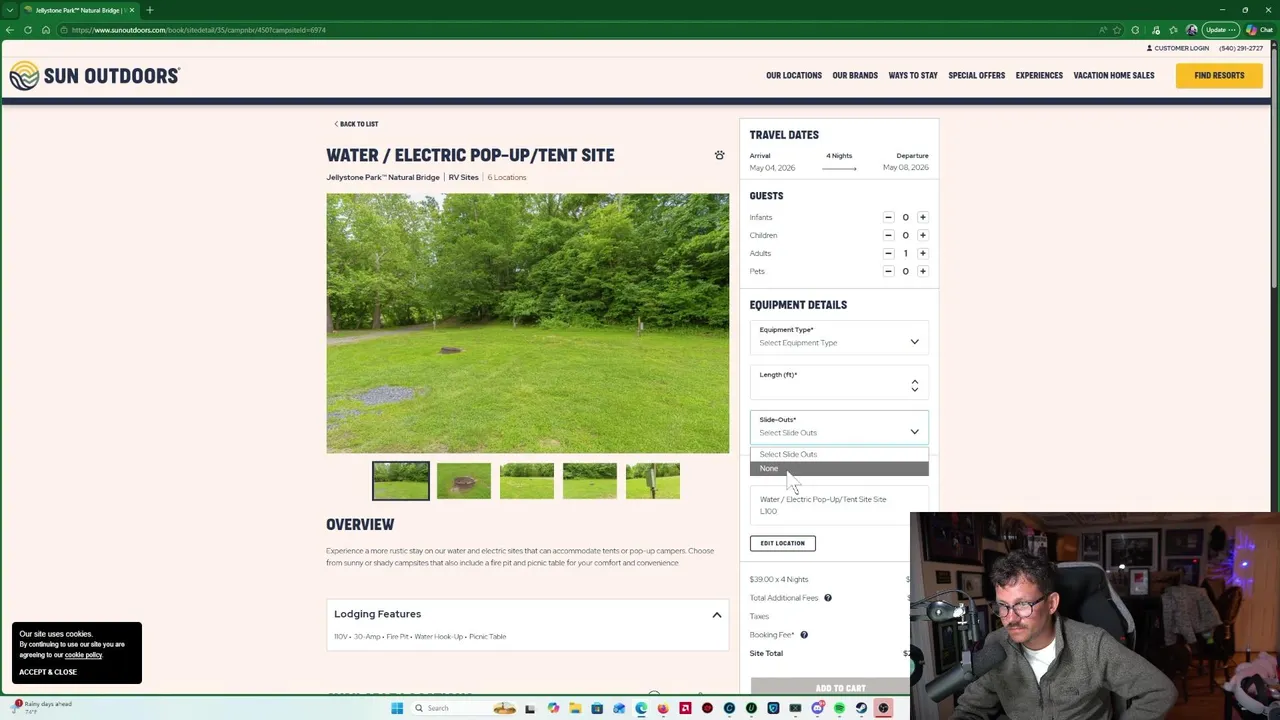Close the Sun Outdoors browser tab

131,10
